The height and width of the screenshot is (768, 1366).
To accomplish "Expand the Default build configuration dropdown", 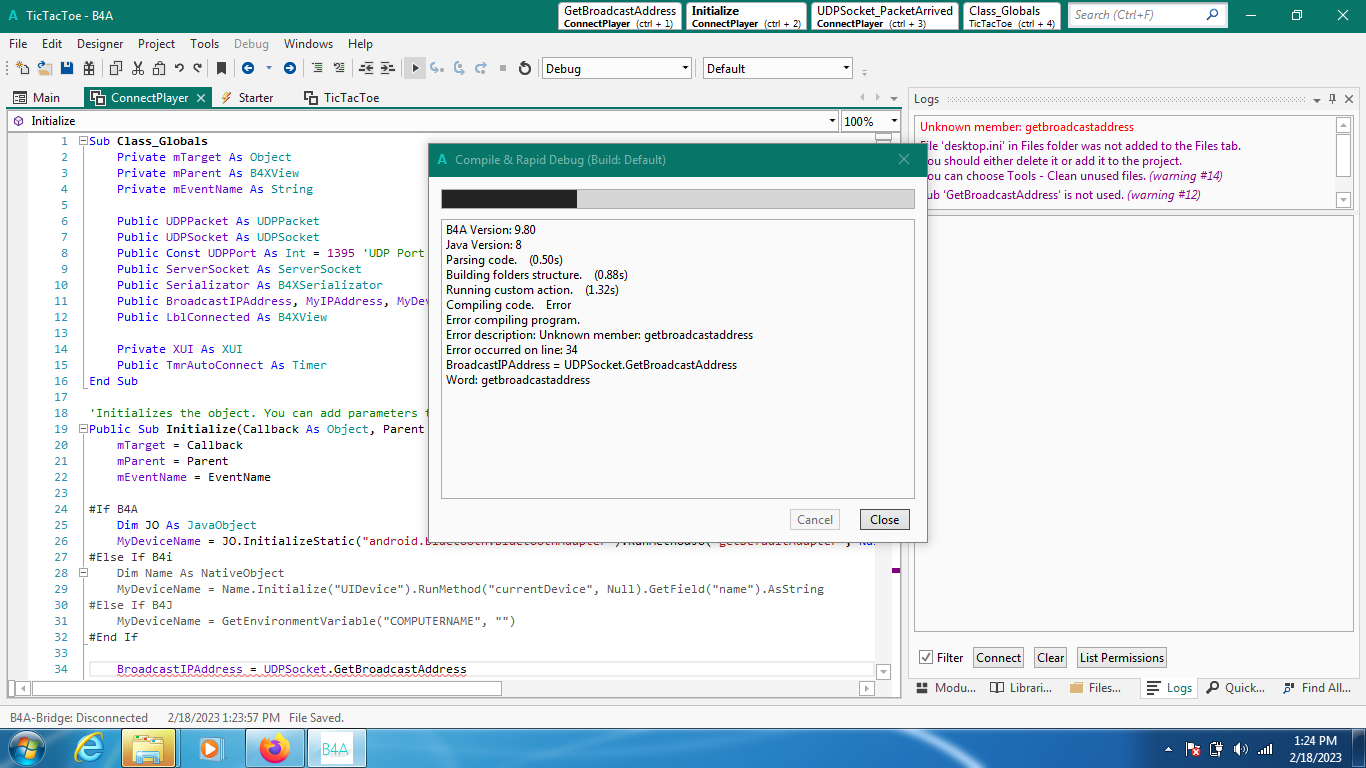I will 846,68.
